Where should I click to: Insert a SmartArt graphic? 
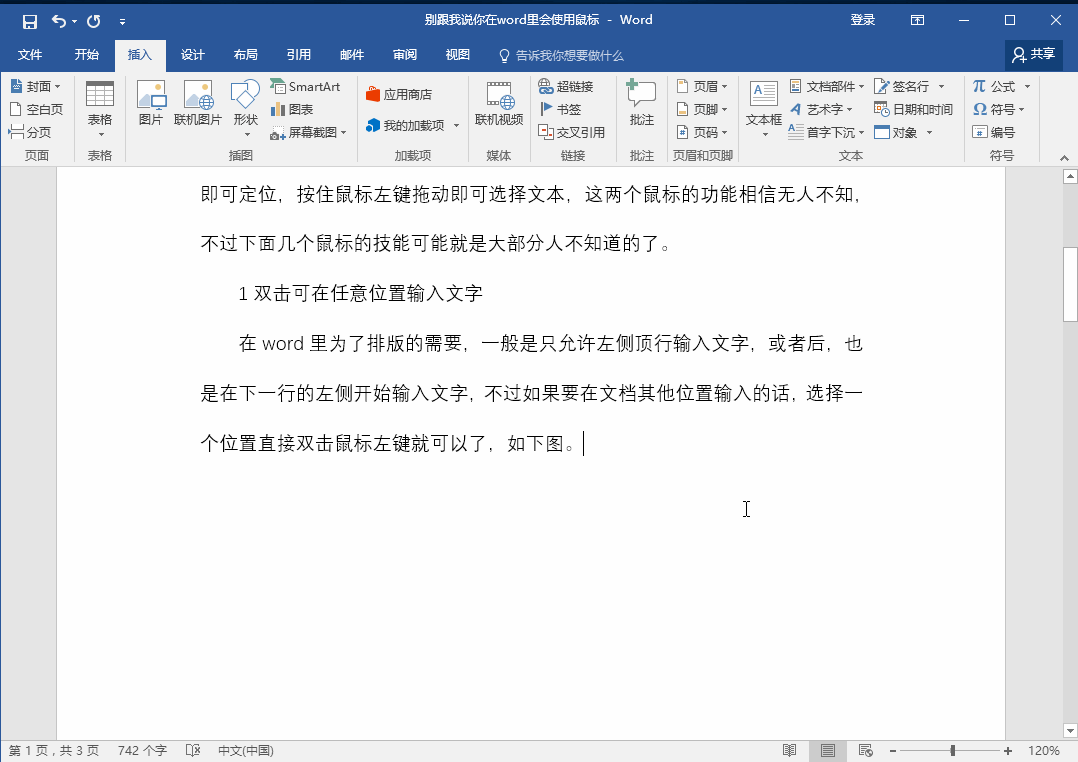click(305, 87)
